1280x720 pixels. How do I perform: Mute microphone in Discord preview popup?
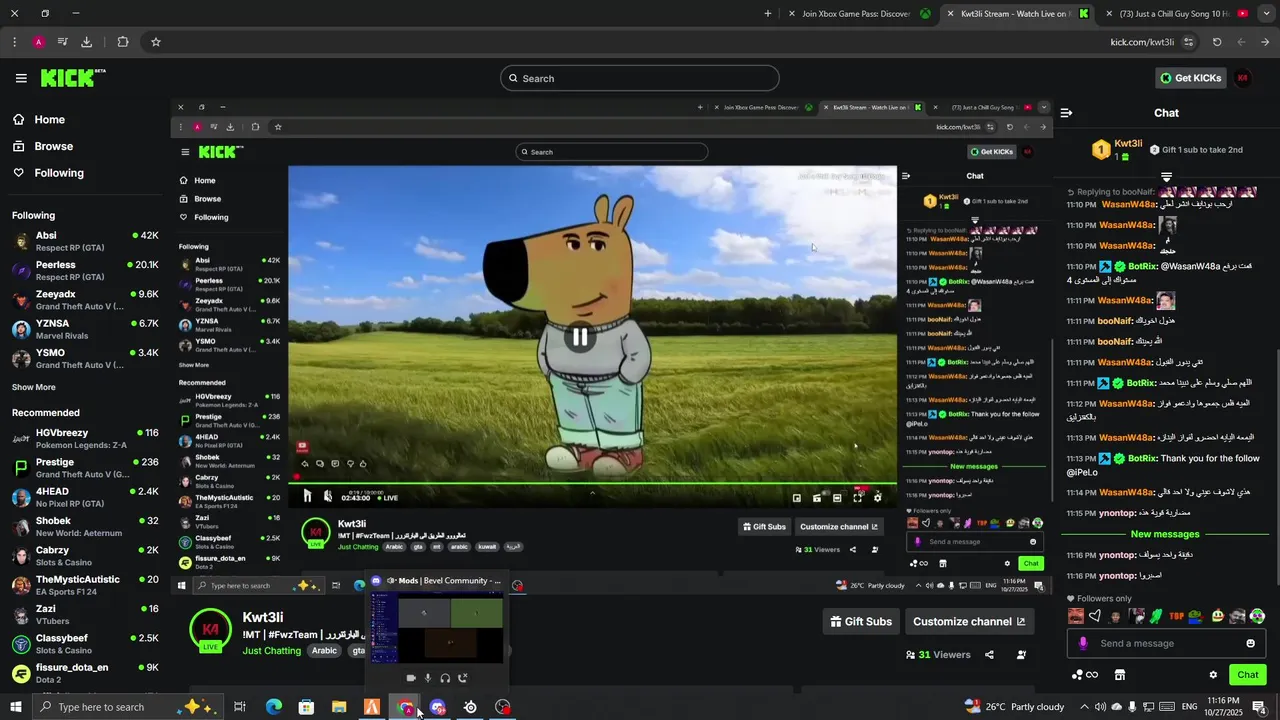(428, 678)
